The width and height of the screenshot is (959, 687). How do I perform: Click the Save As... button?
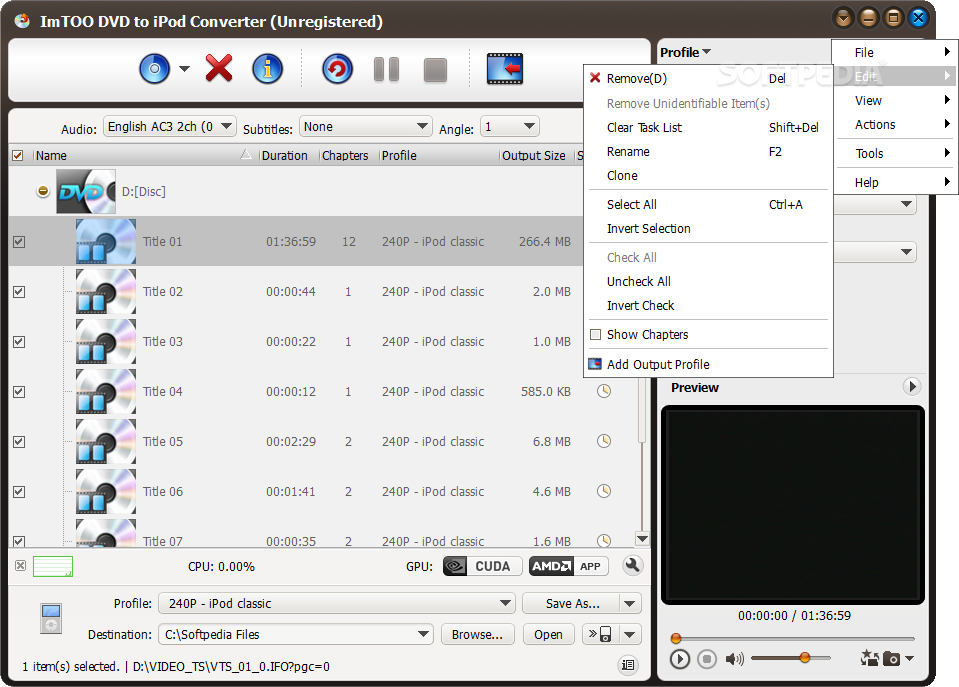tap(571, 604)
